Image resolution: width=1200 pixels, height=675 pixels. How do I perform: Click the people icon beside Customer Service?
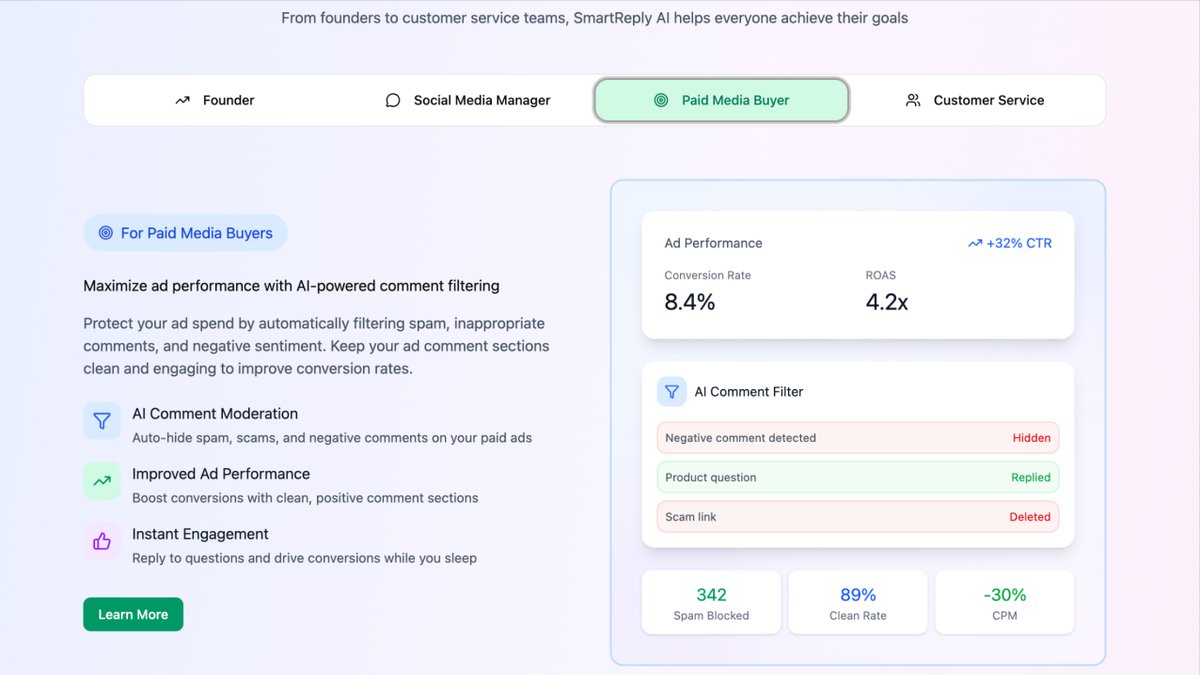point(913,100)
